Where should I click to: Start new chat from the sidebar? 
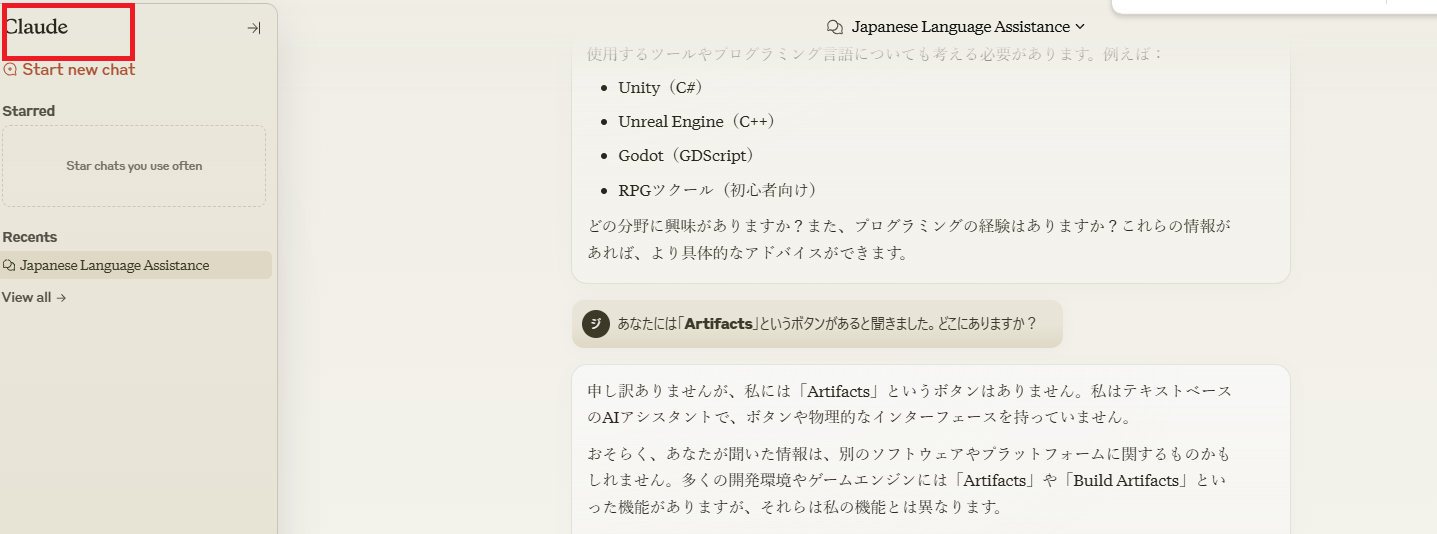coord(69,70)
